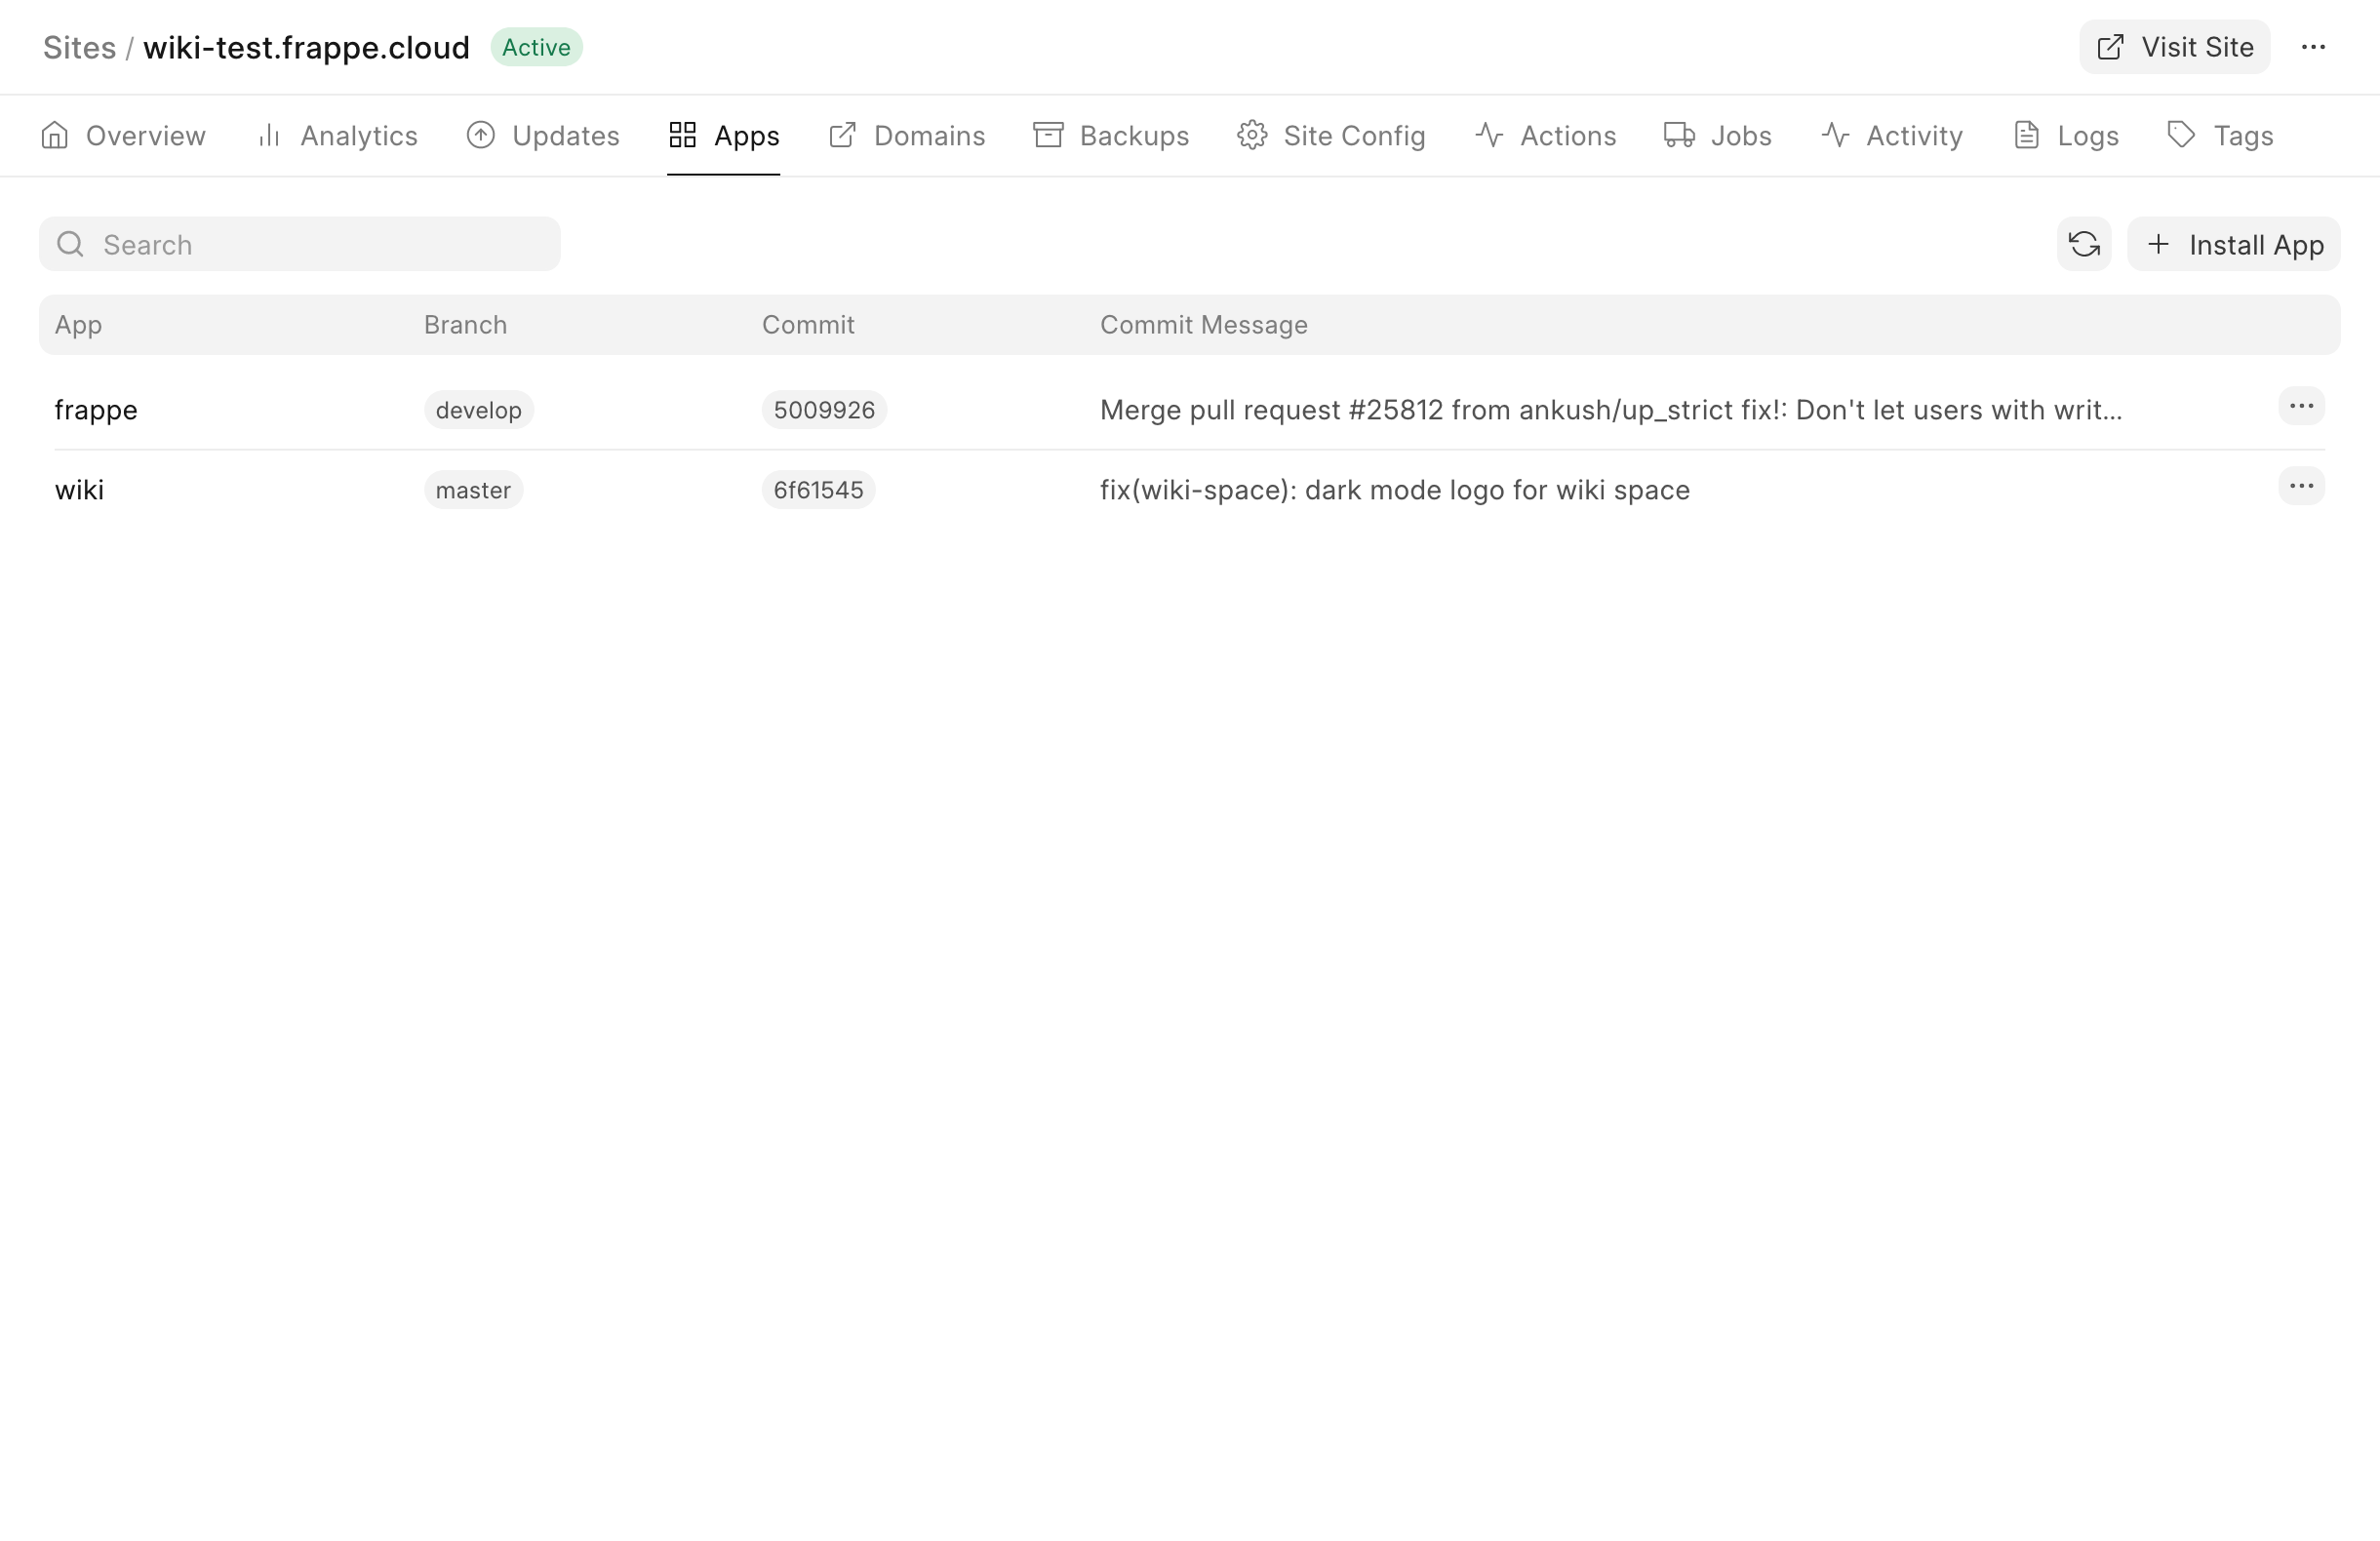The width and height of the screenshot is (2380, 1541).
Task: Click the Install App button
Action: click(x=2233, y=244)
